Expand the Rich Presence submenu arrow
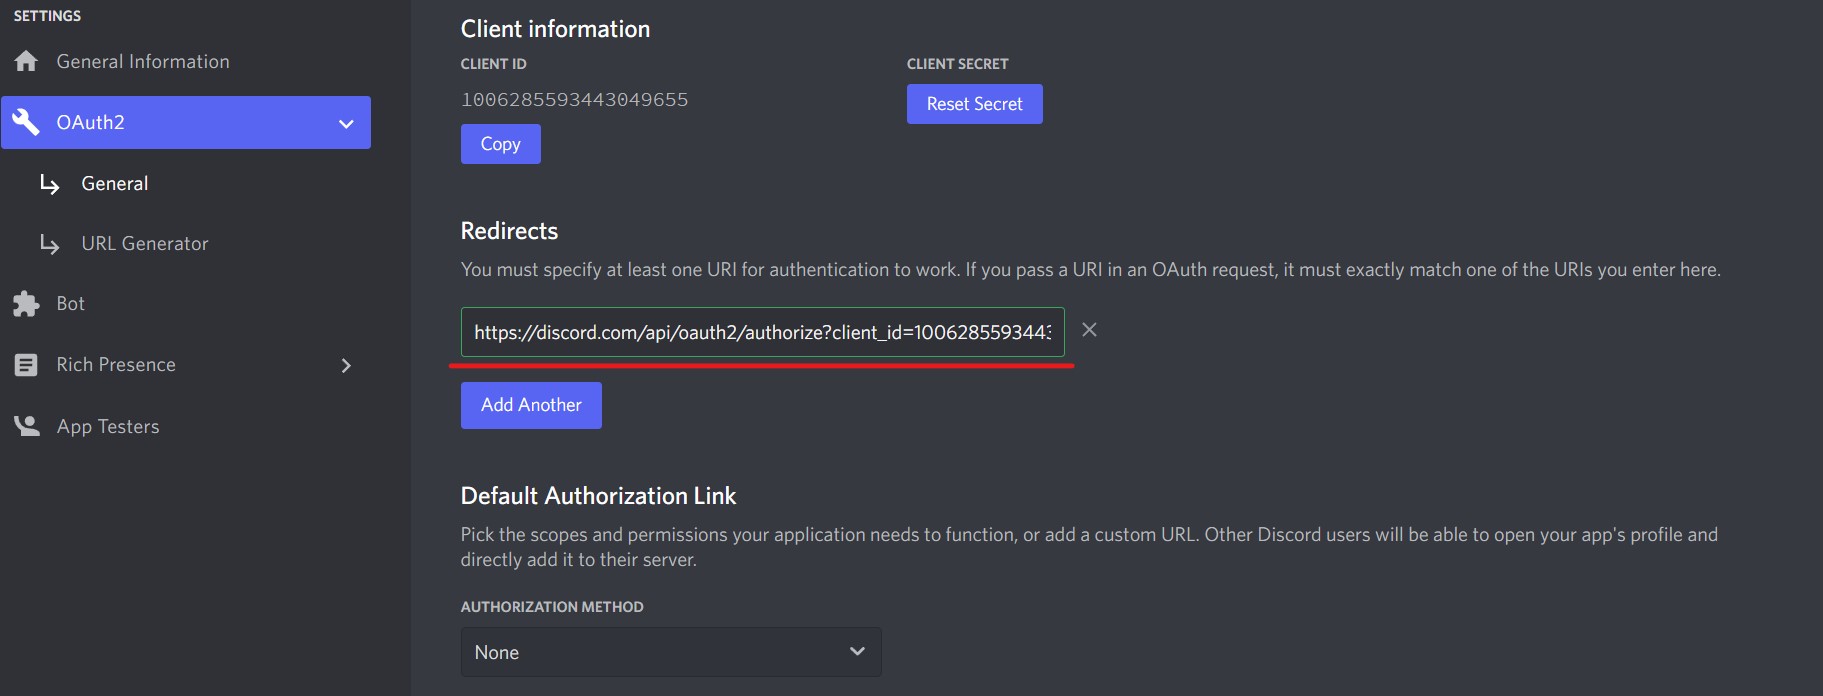 346,366
